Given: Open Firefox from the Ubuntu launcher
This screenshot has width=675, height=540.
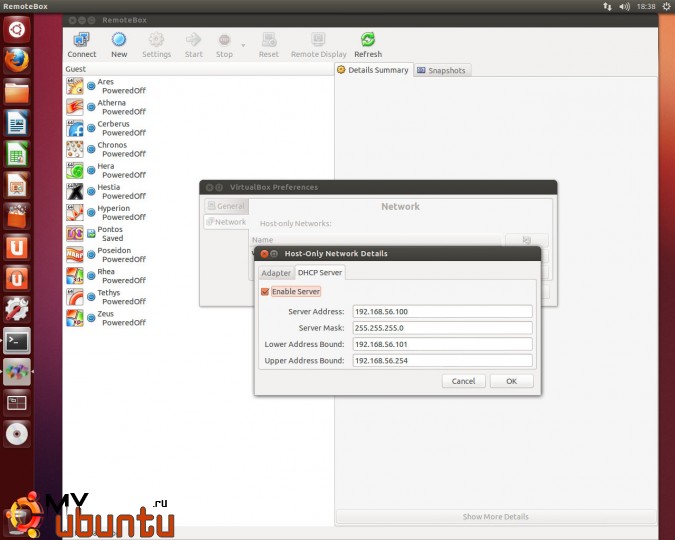Looking at the screenshot, I should tap(17, 59).
